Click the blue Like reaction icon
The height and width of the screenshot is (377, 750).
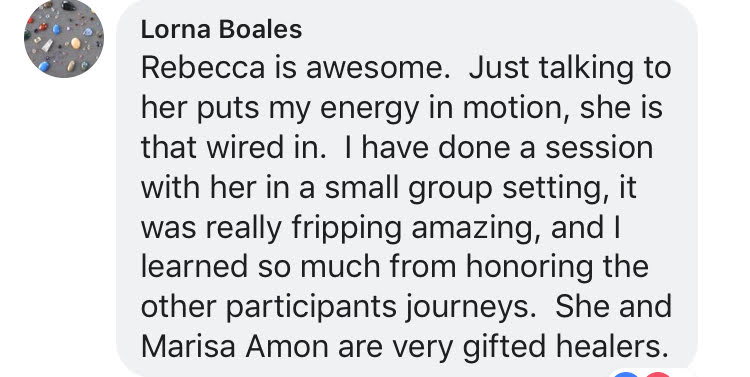(x=626, y=374)
